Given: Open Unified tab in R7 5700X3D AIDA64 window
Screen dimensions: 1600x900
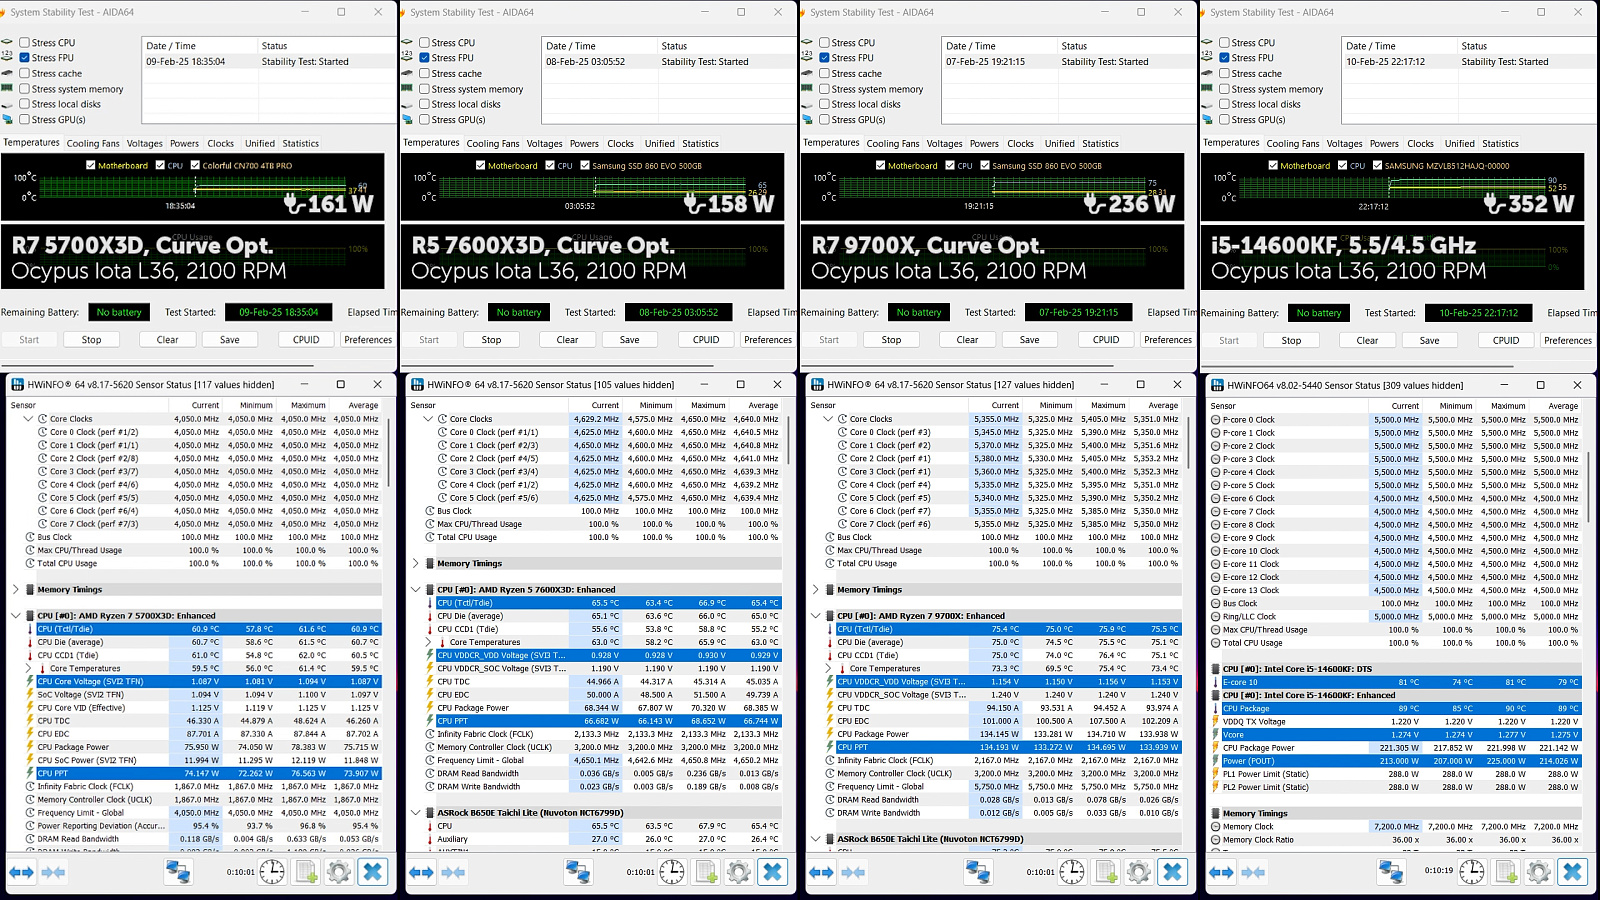Looking at the screenshot, I should 260,144.
